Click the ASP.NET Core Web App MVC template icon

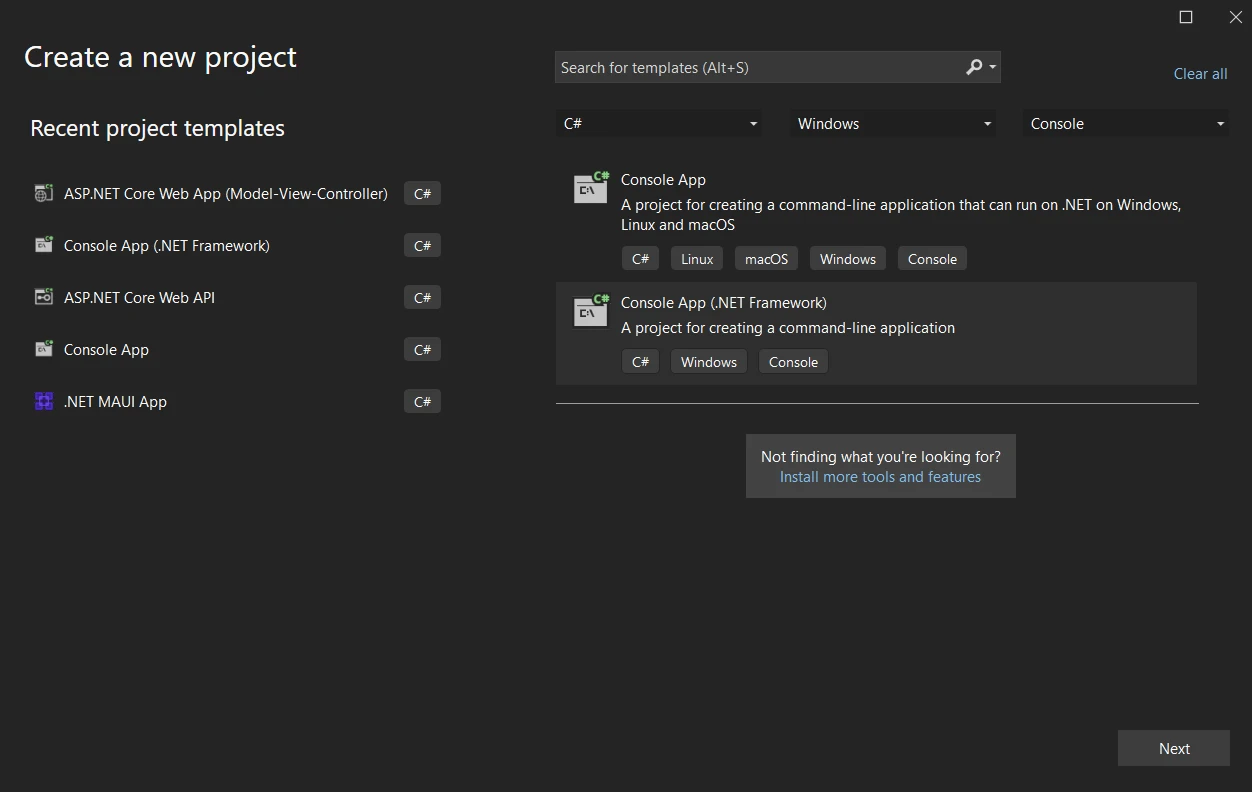coord(43,194)
